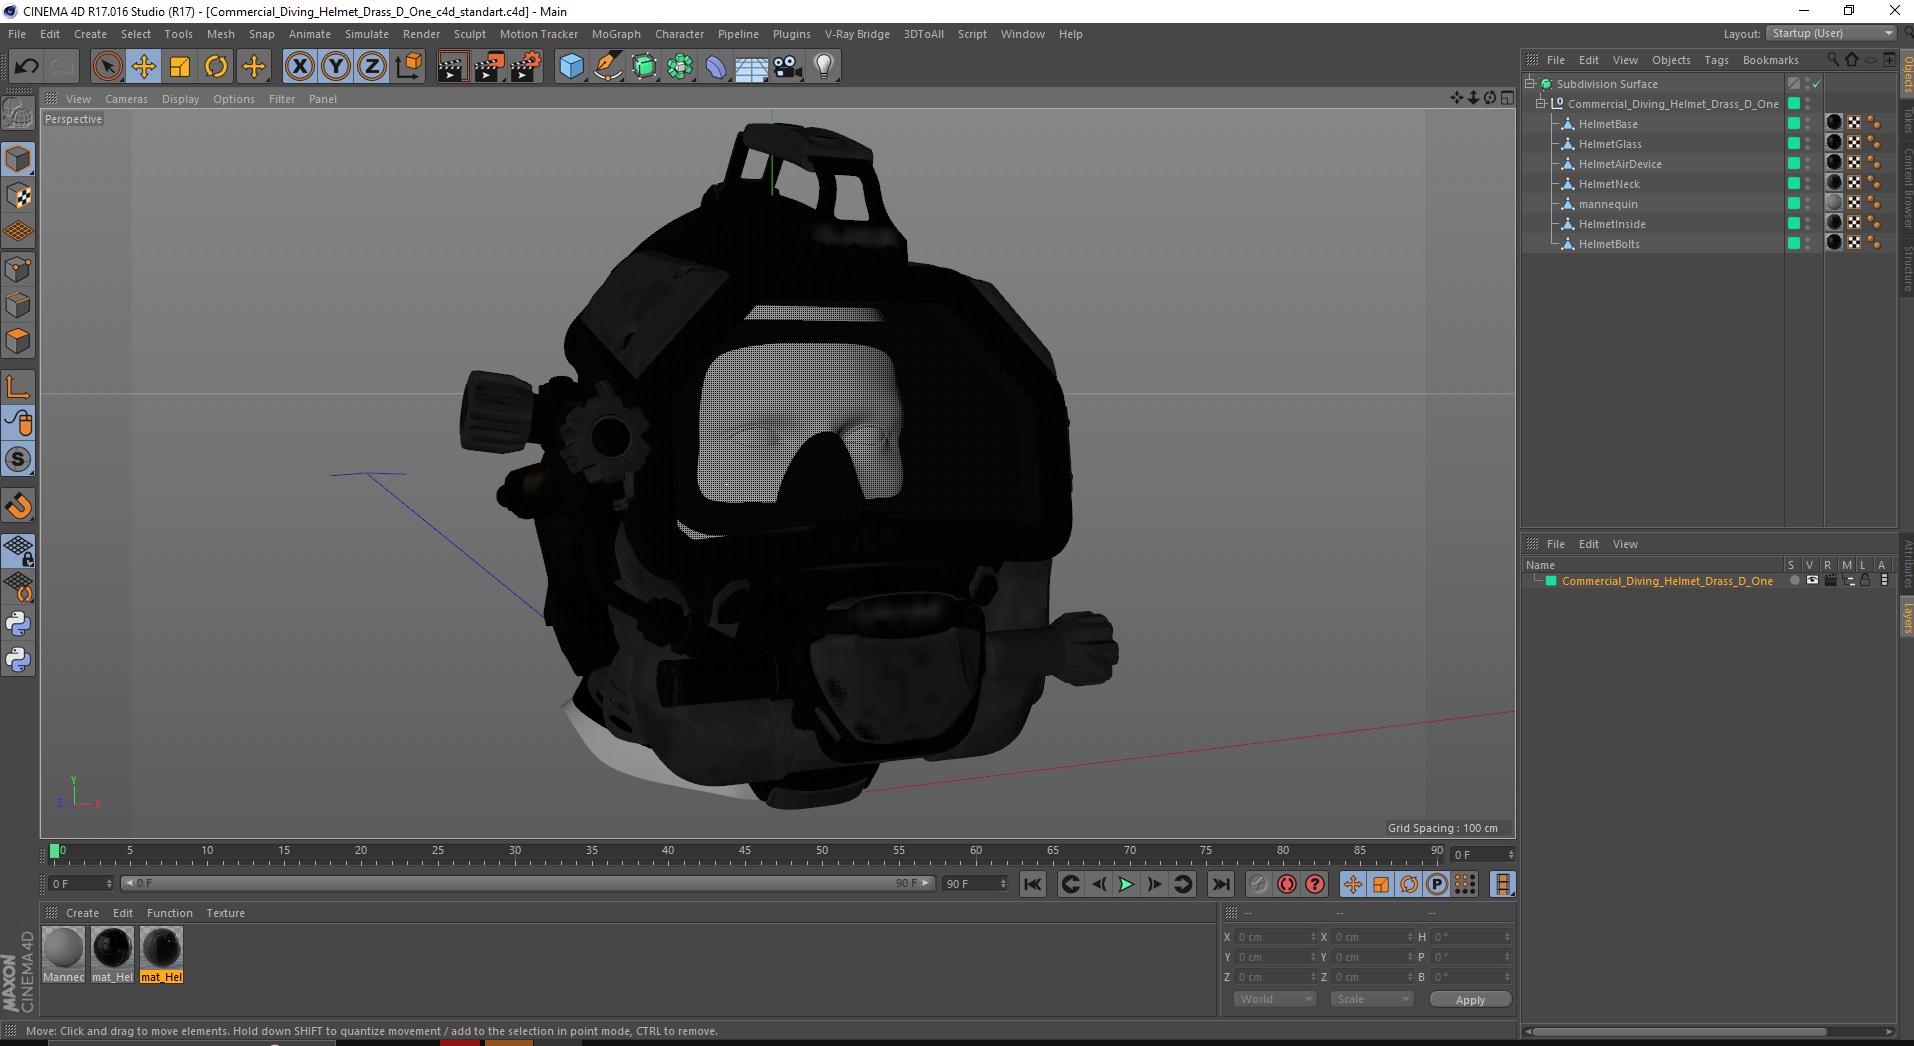1914x1046 pixels.
Task: Toggle Subdivision Surface enable checkmark
Action: tap(1817, 84)
